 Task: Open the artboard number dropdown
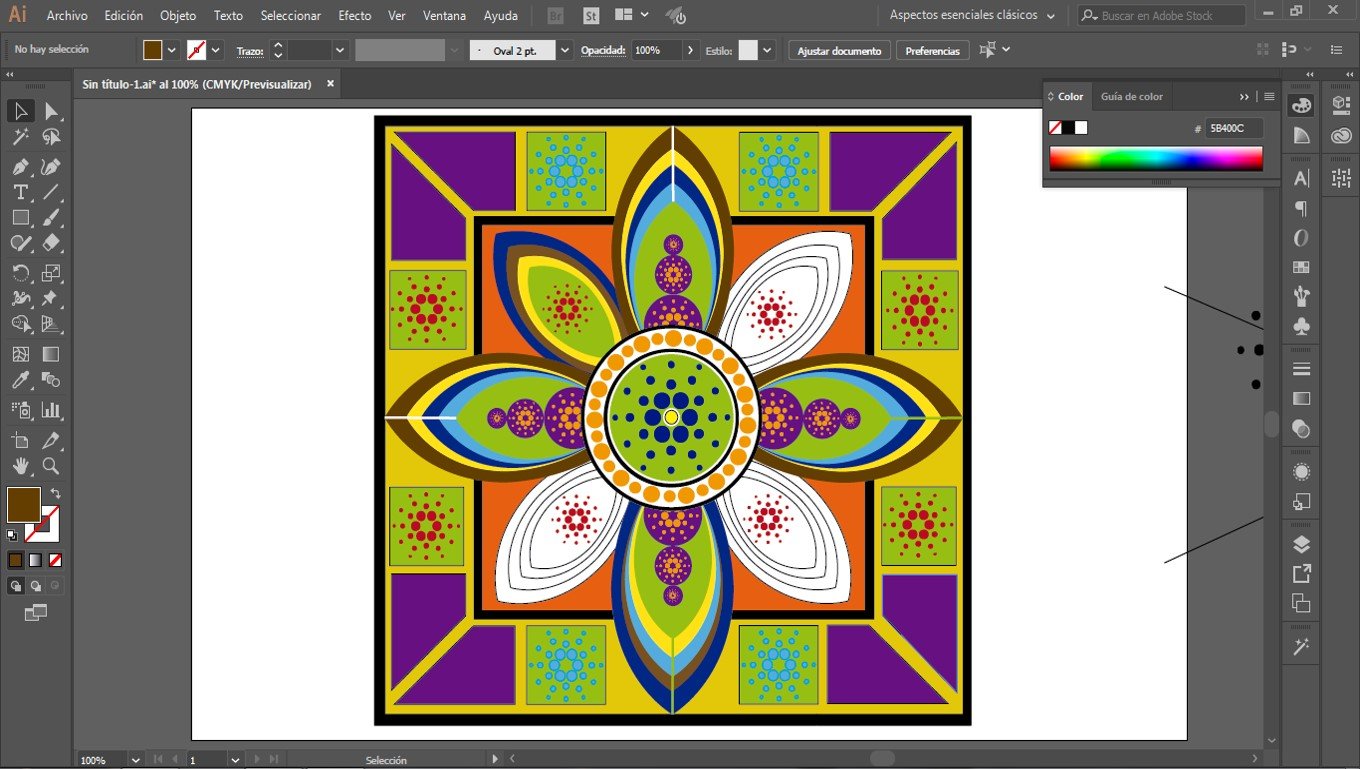pyautogui.click(x=235, y=760)
